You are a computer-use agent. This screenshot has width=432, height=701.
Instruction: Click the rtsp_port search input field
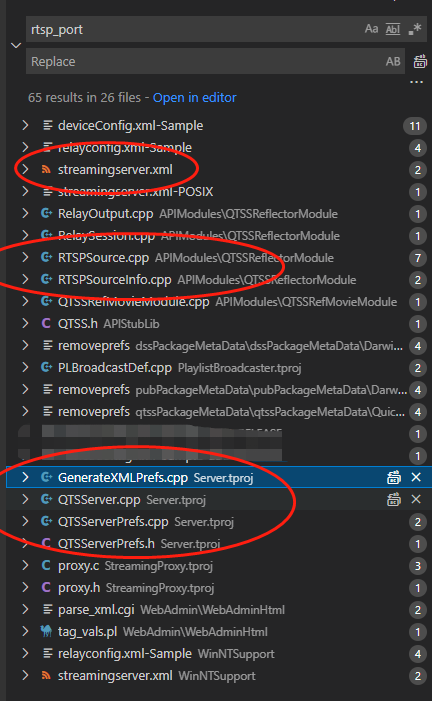pos(195,30)
